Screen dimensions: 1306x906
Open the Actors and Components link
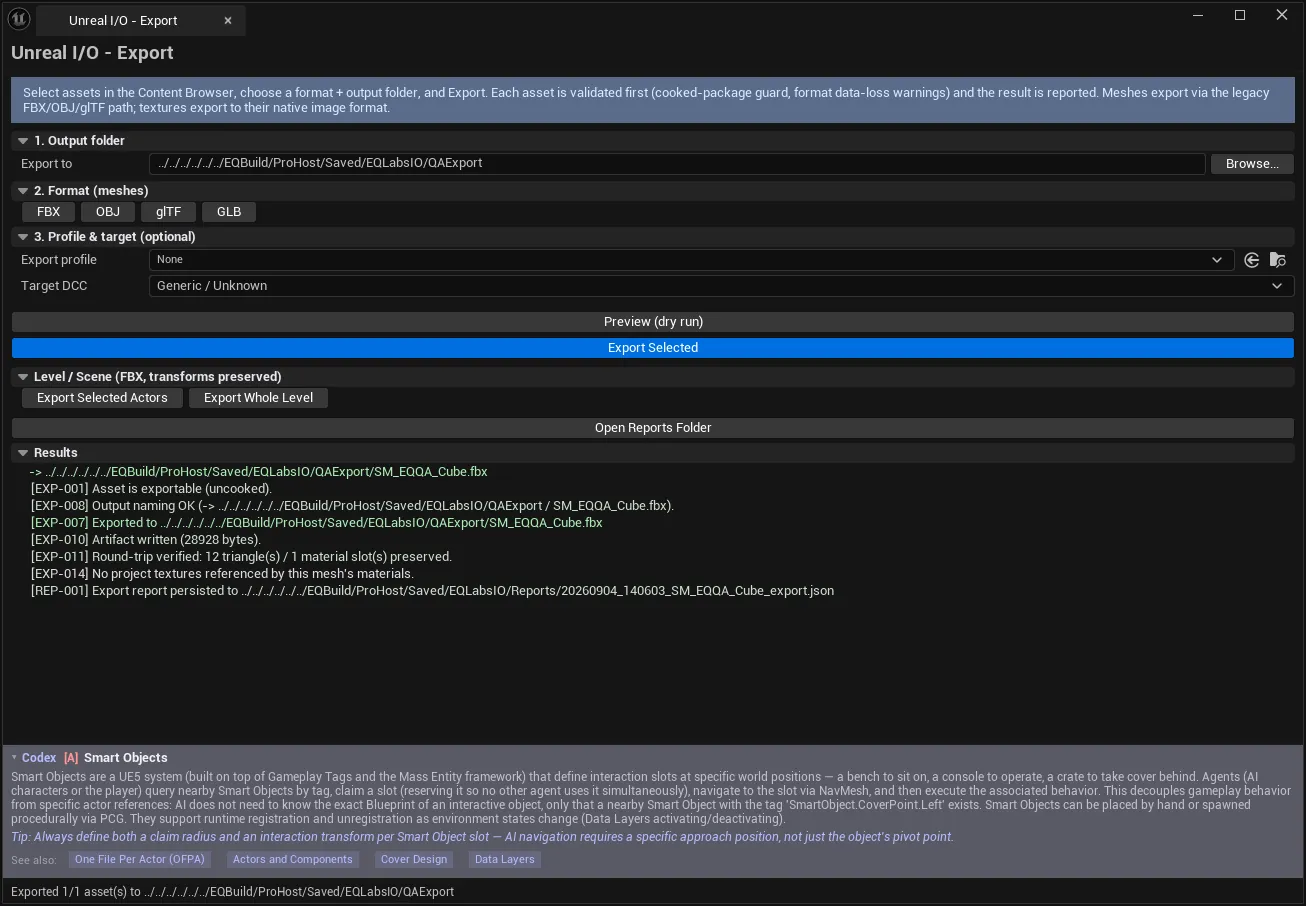pyautogui.click(x=292, y=860)
